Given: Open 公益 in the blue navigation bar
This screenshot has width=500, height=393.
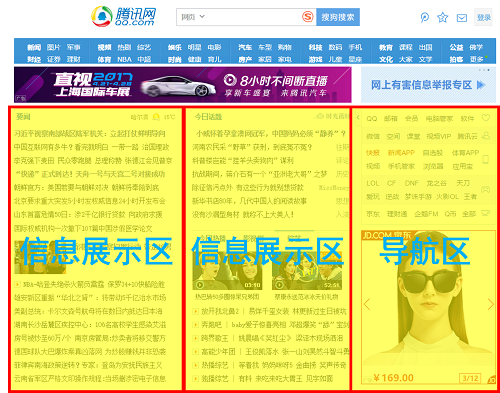Looking at the screenshot, I should pos(456,47).
